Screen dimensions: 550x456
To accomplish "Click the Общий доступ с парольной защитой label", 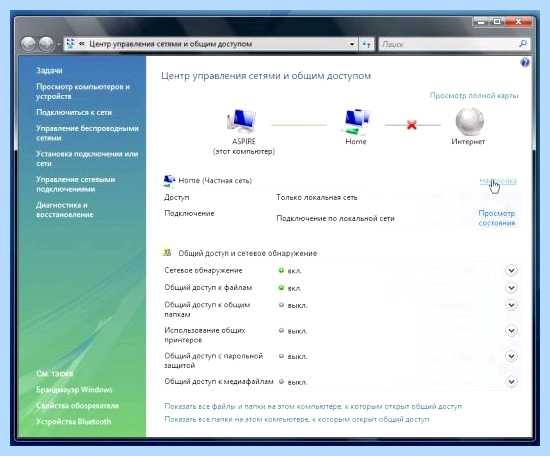I will point(214,361).
